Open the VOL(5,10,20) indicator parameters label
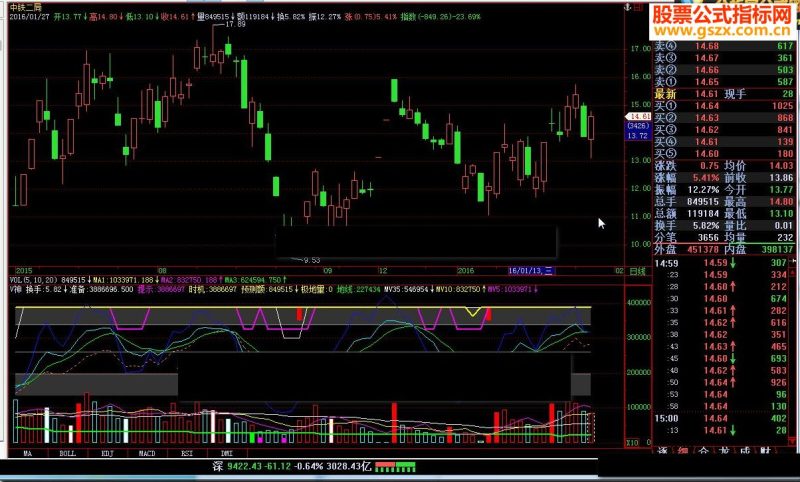Screen dimensions: 800x482 [x=34, y=280]
